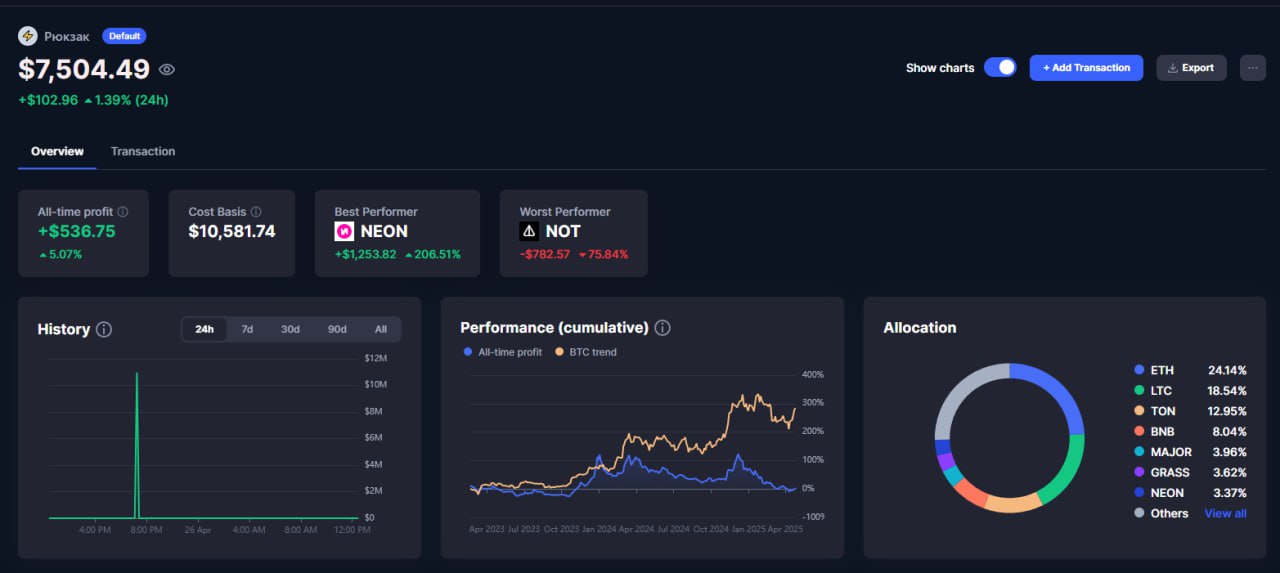Click the NEON allocation legend dot
Image resolution: width=1280 pixels, height=573 pixels.
1139,493
